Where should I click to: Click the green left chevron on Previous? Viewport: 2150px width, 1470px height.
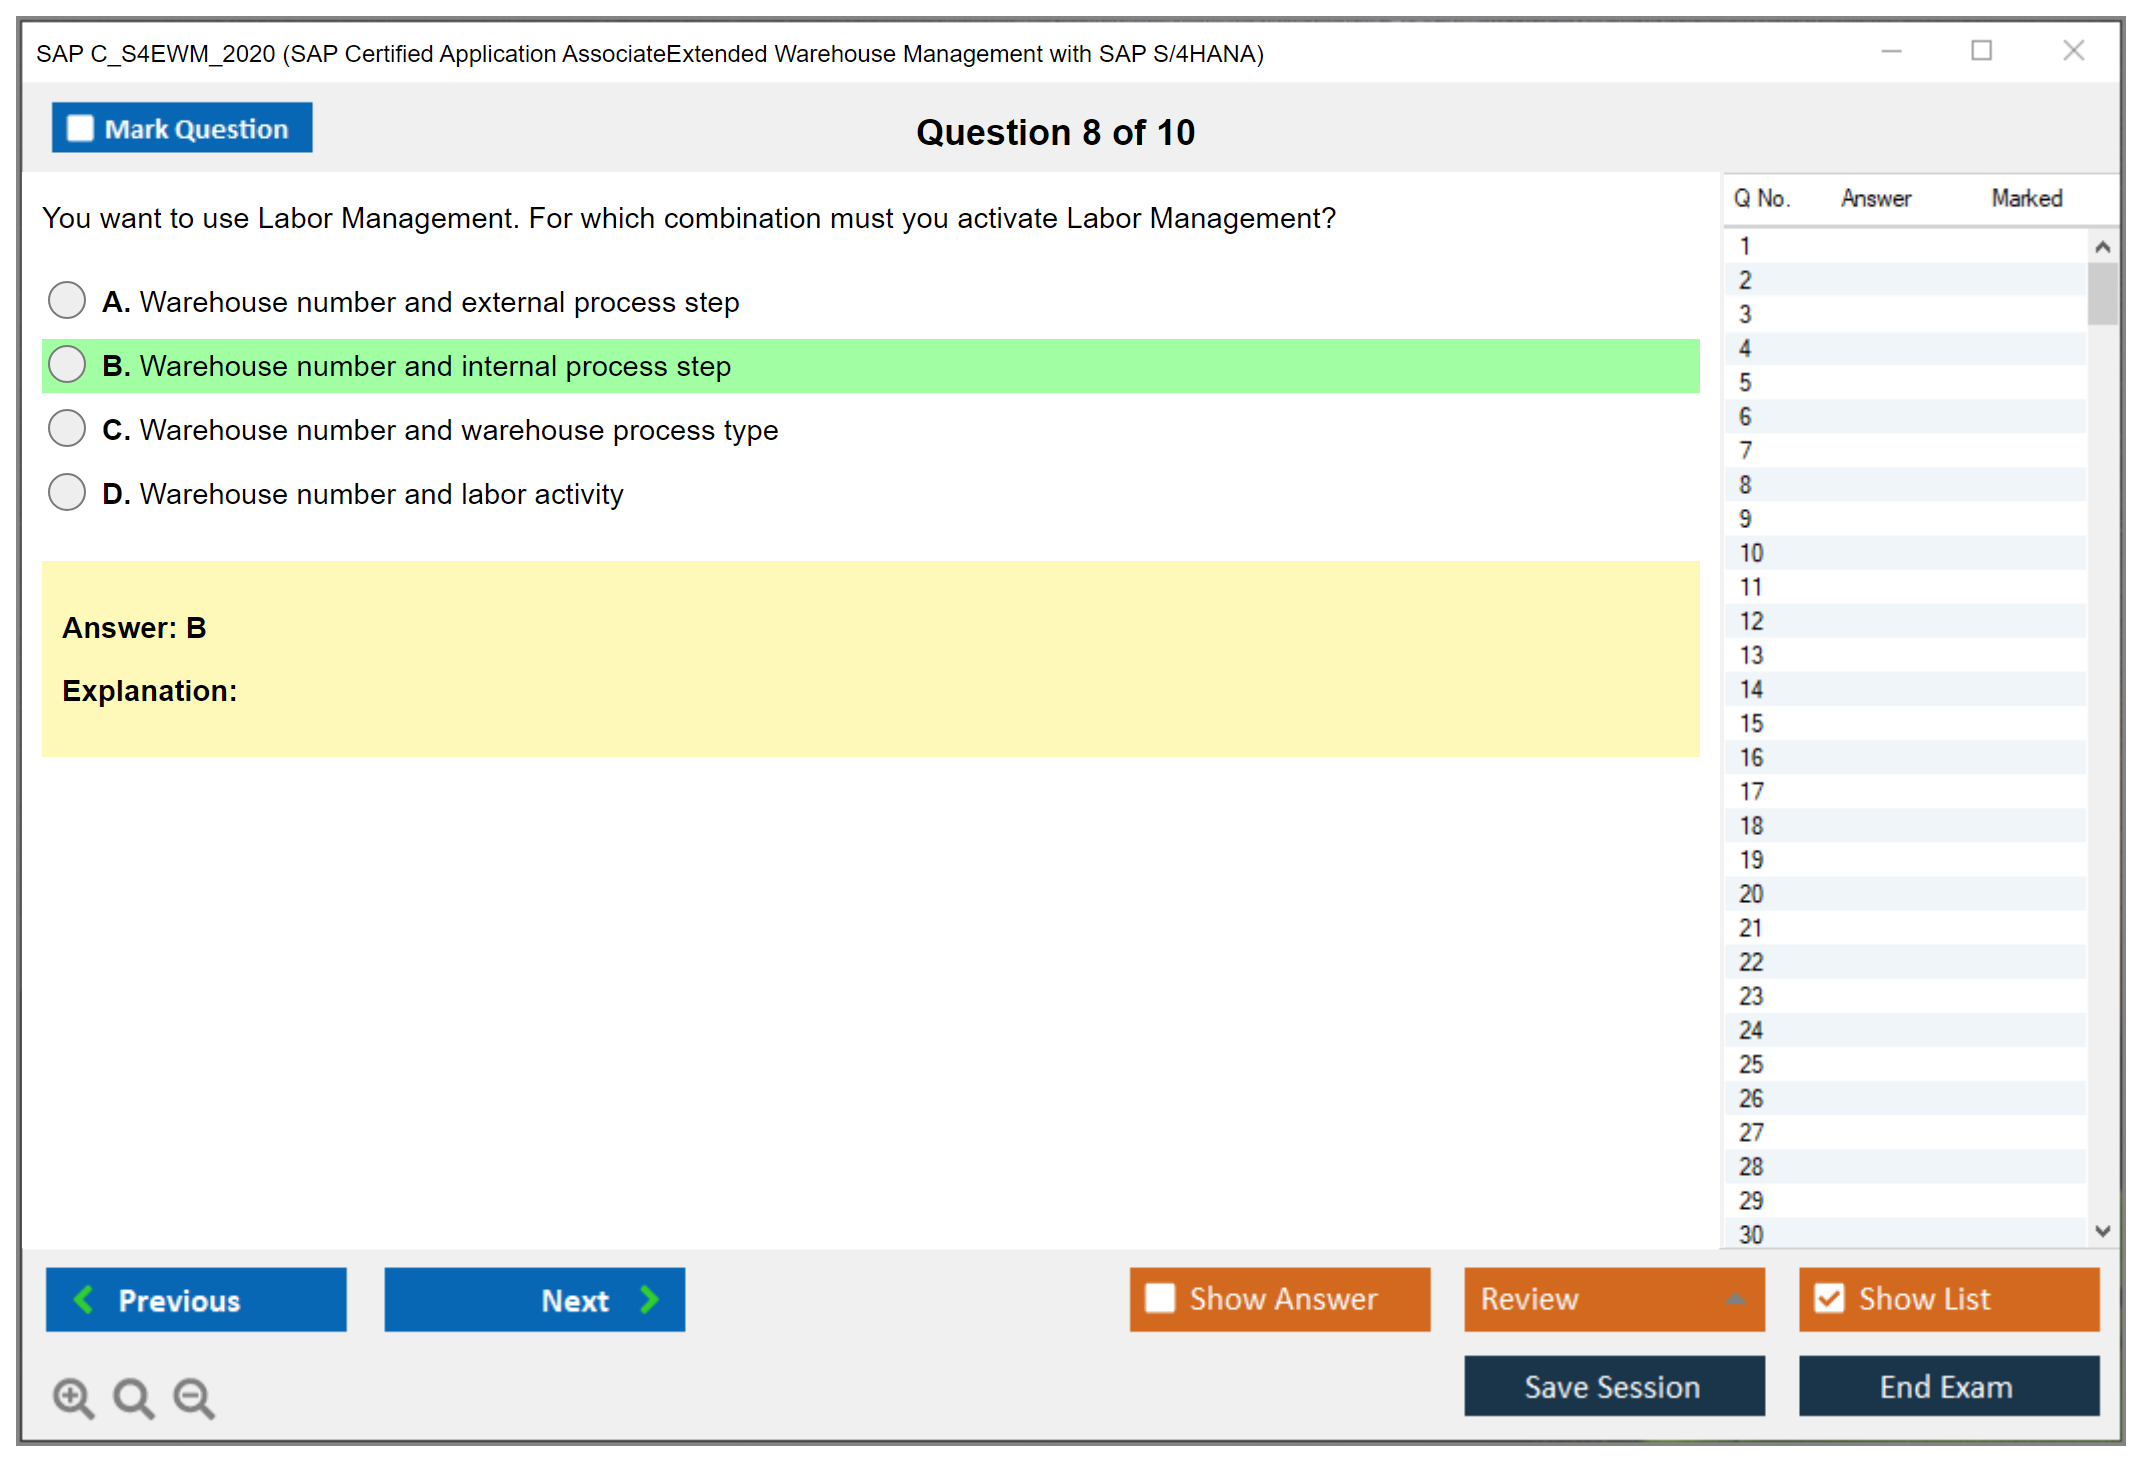(x=84, y=1299)
